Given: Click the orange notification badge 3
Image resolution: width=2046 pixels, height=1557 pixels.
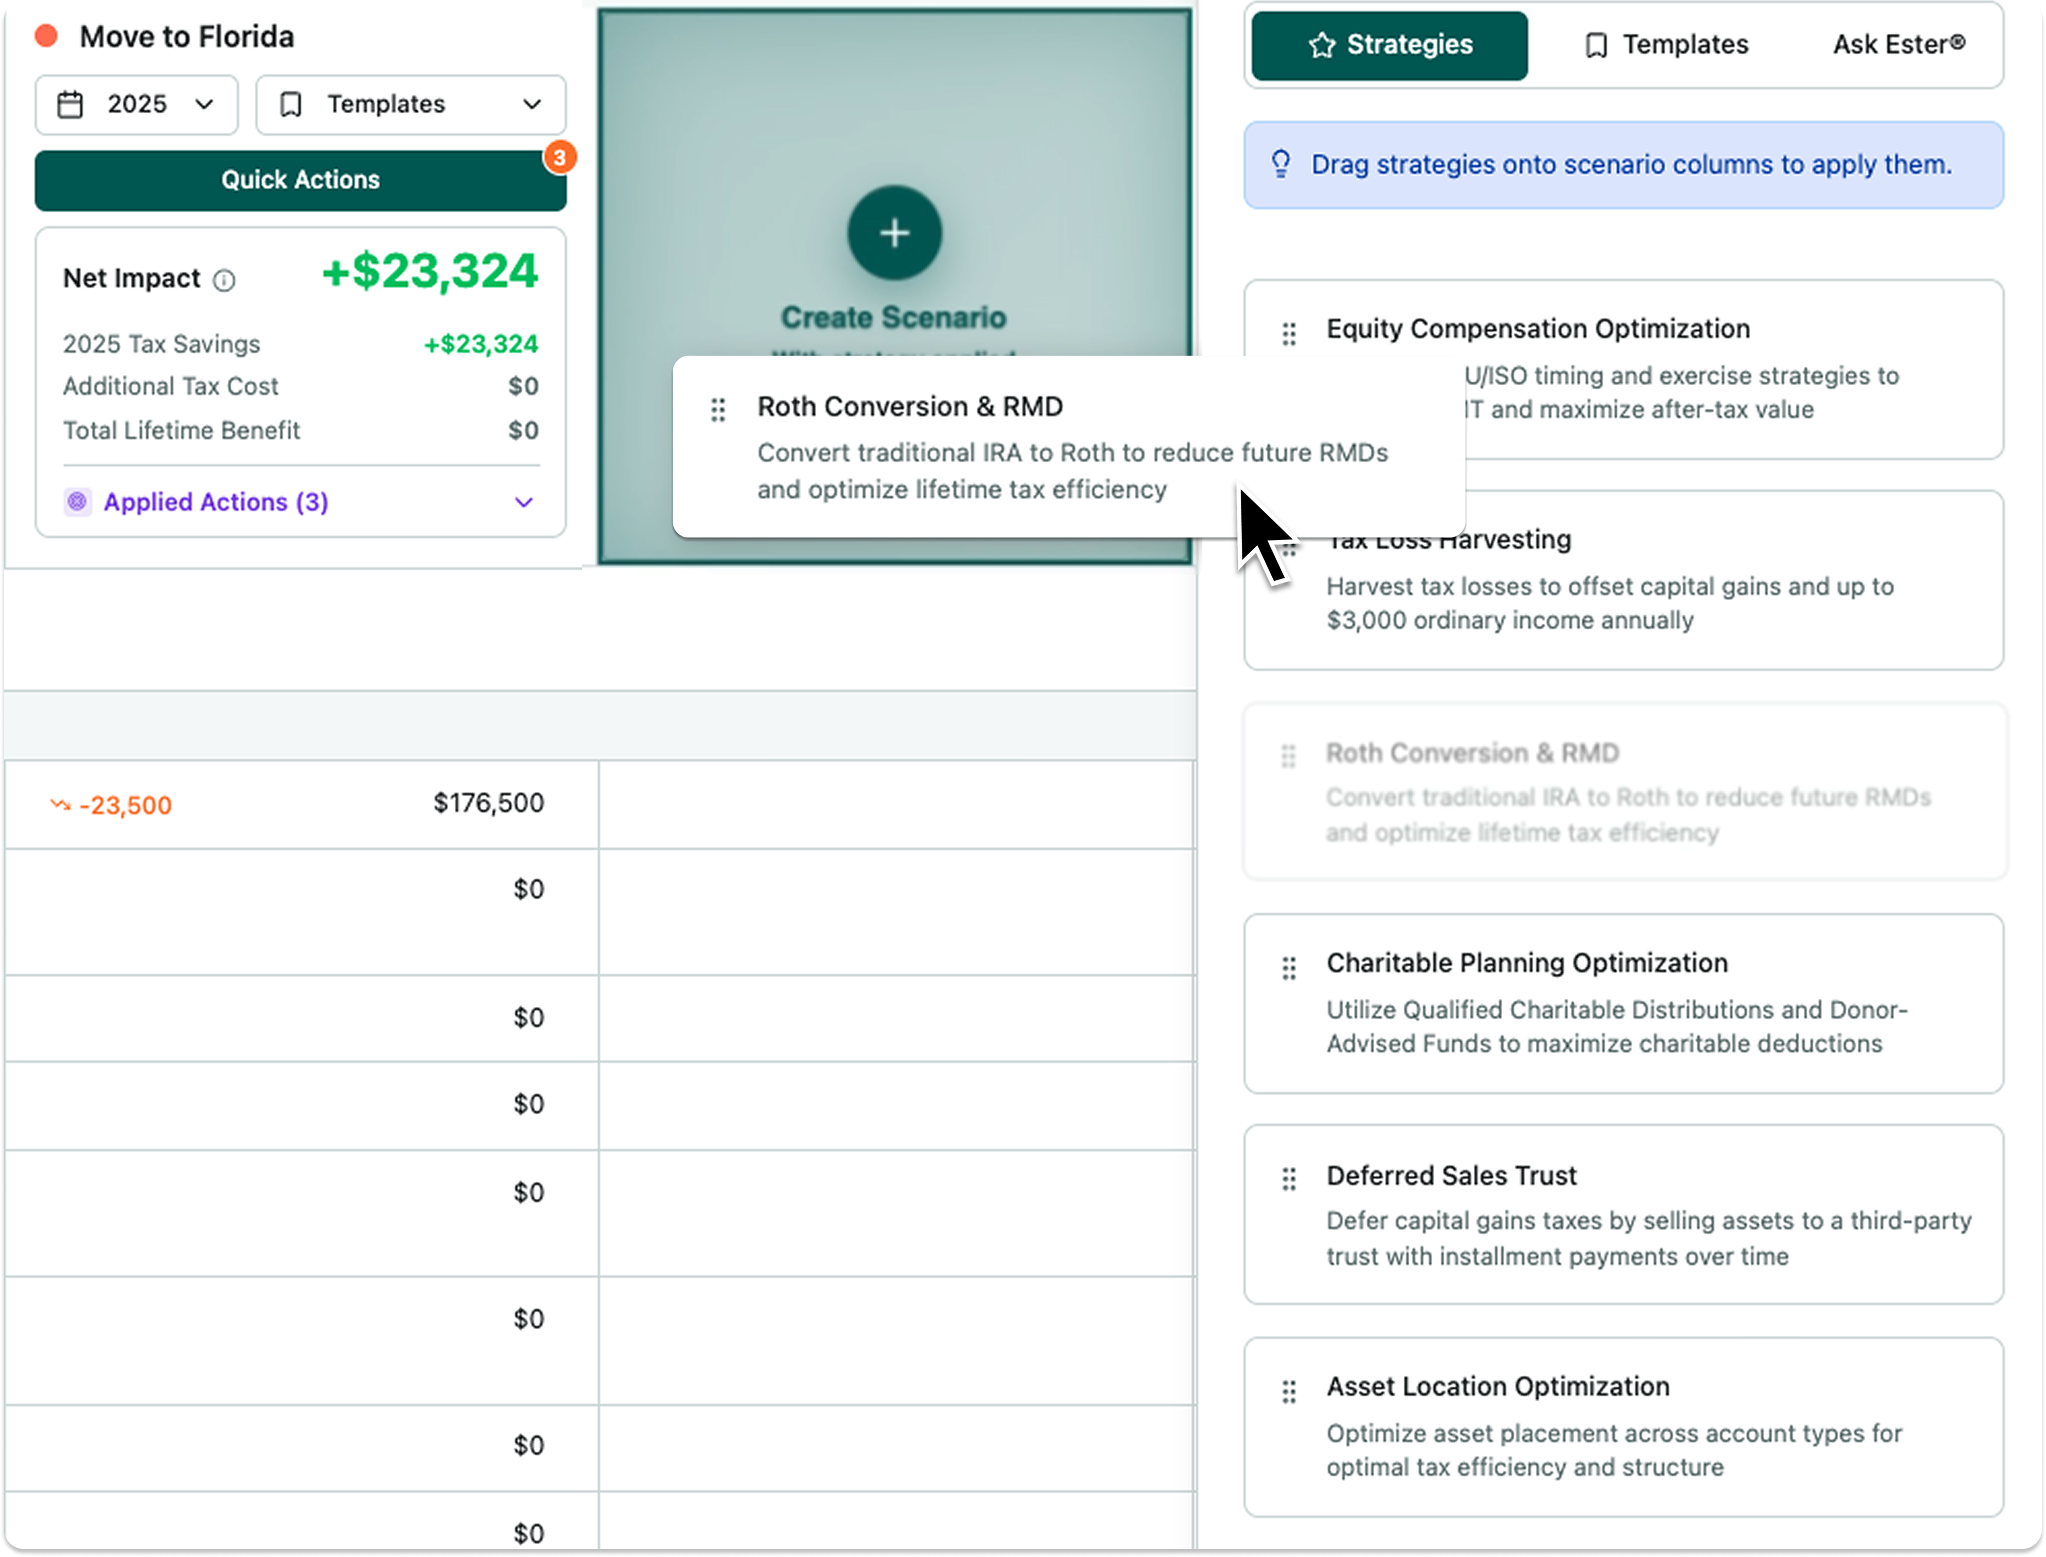Looking at the screenshot, I should [x=560, y=157].
